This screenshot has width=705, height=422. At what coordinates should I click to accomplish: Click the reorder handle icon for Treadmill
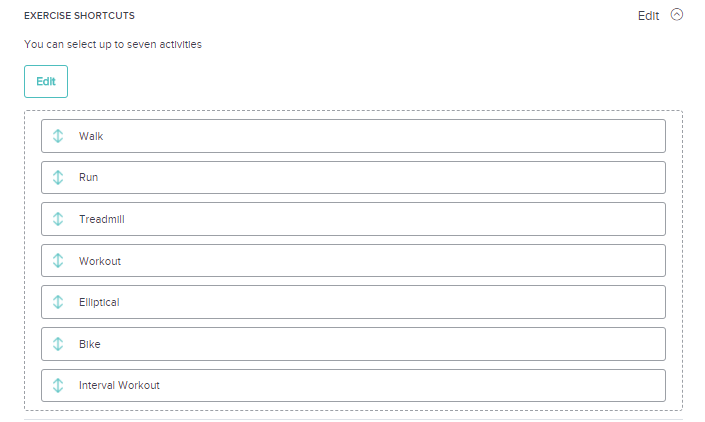(58, 219)
